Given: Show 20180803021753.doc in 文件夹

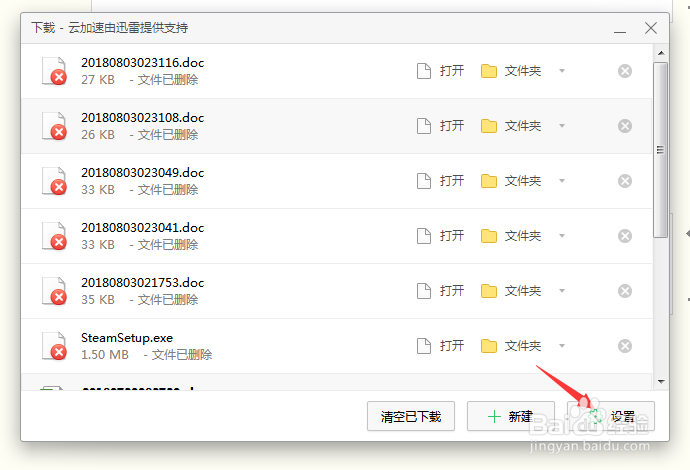Looking at the screenshot, I should 511,291.
